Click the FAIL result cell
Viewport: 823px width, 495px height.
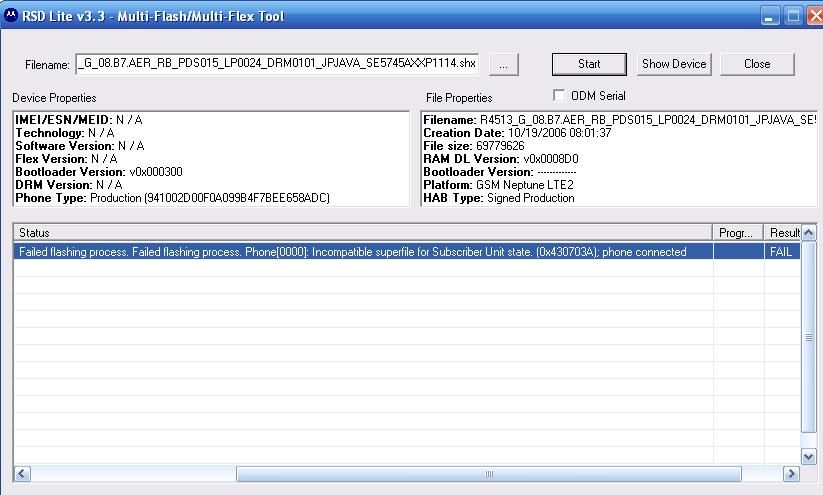[x=782, y=251]
